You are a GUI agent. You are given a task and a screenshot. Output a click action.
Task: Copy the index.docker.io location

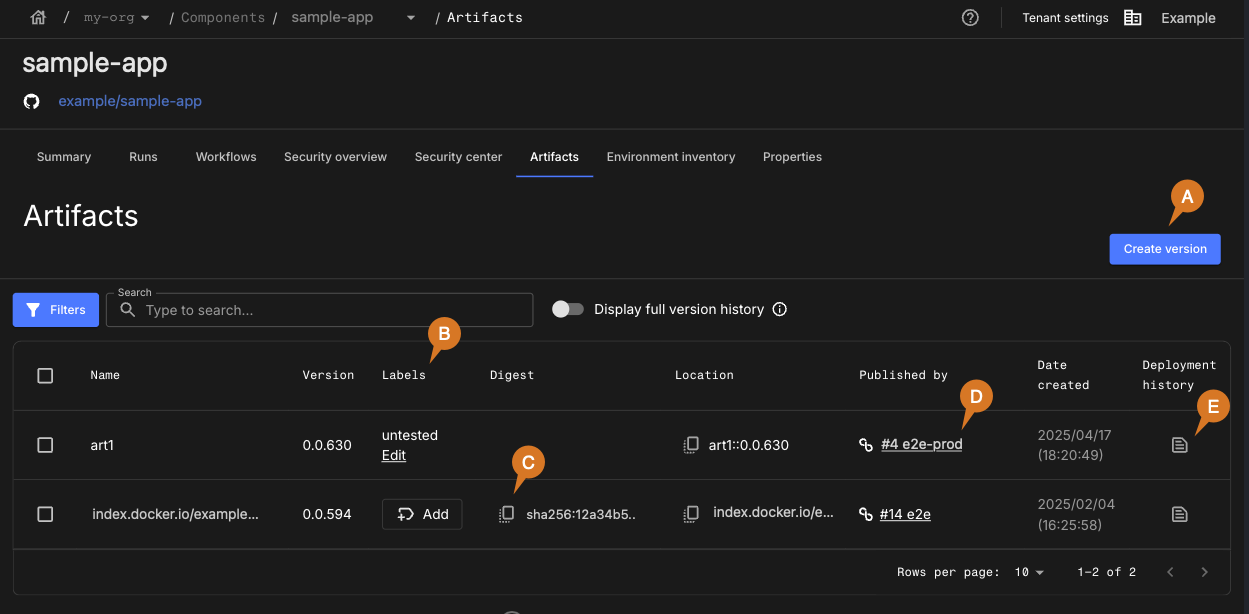(691, 514)
